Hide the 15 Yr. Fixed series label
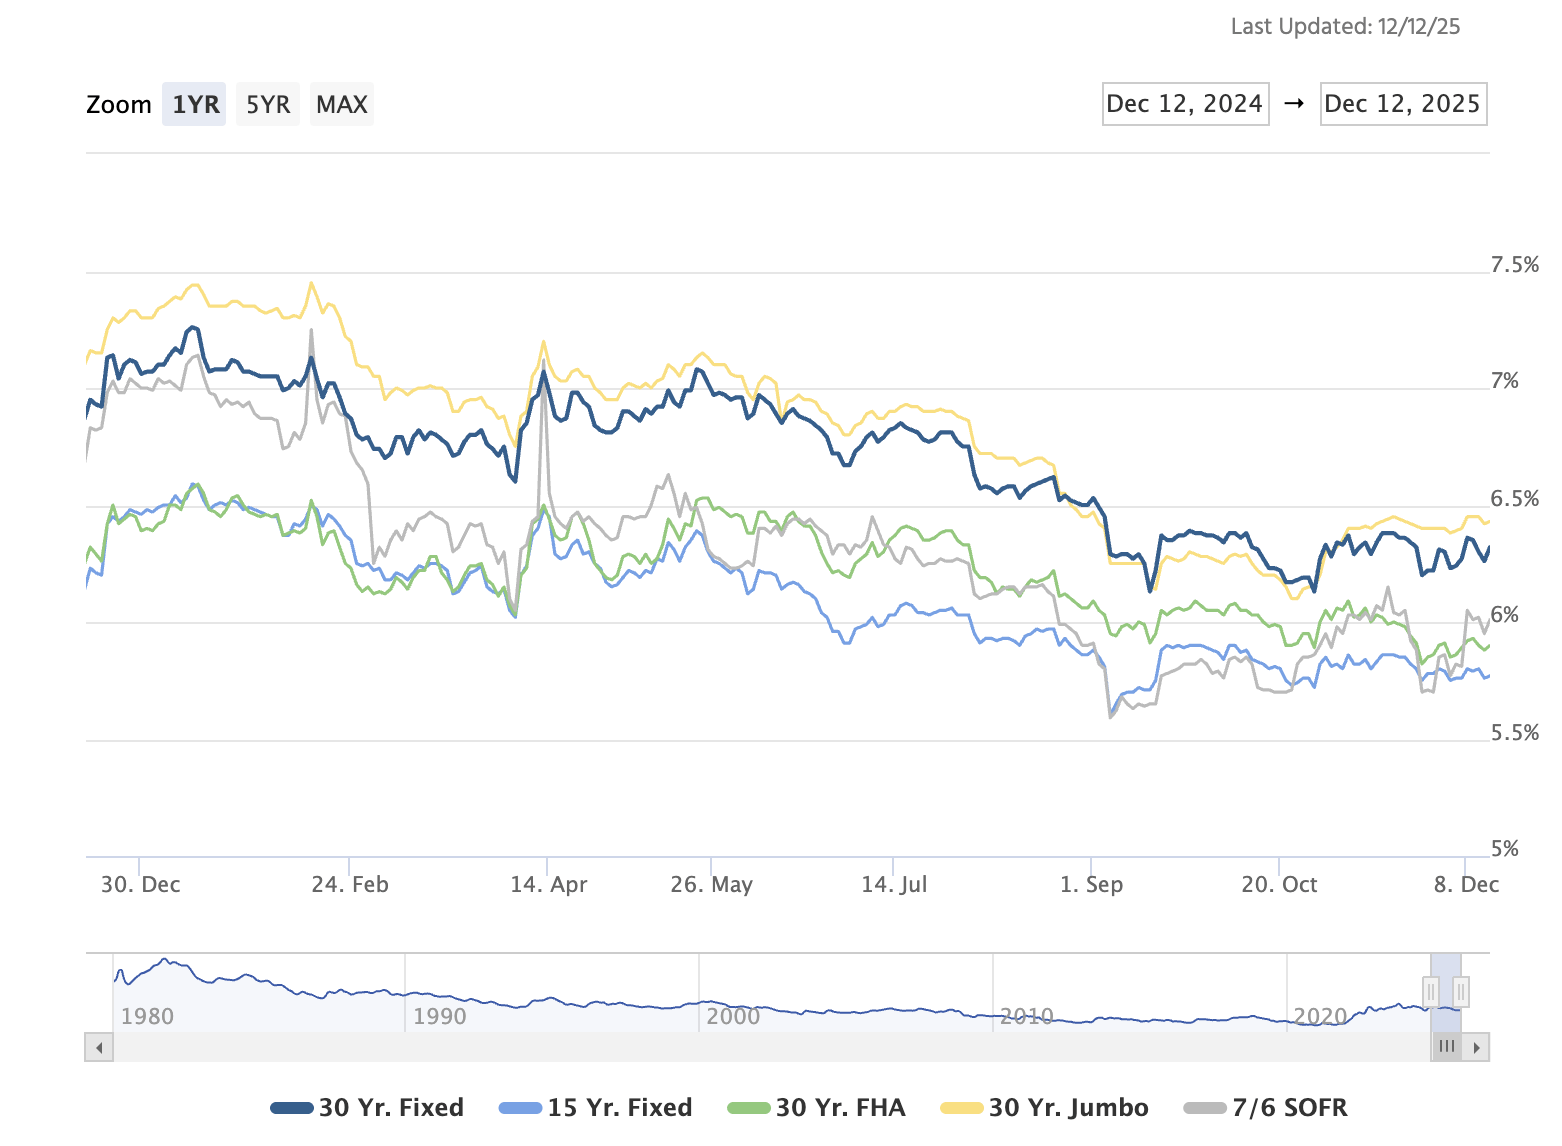This screenshot has width=1562, height=1146. pos(619,1108)
